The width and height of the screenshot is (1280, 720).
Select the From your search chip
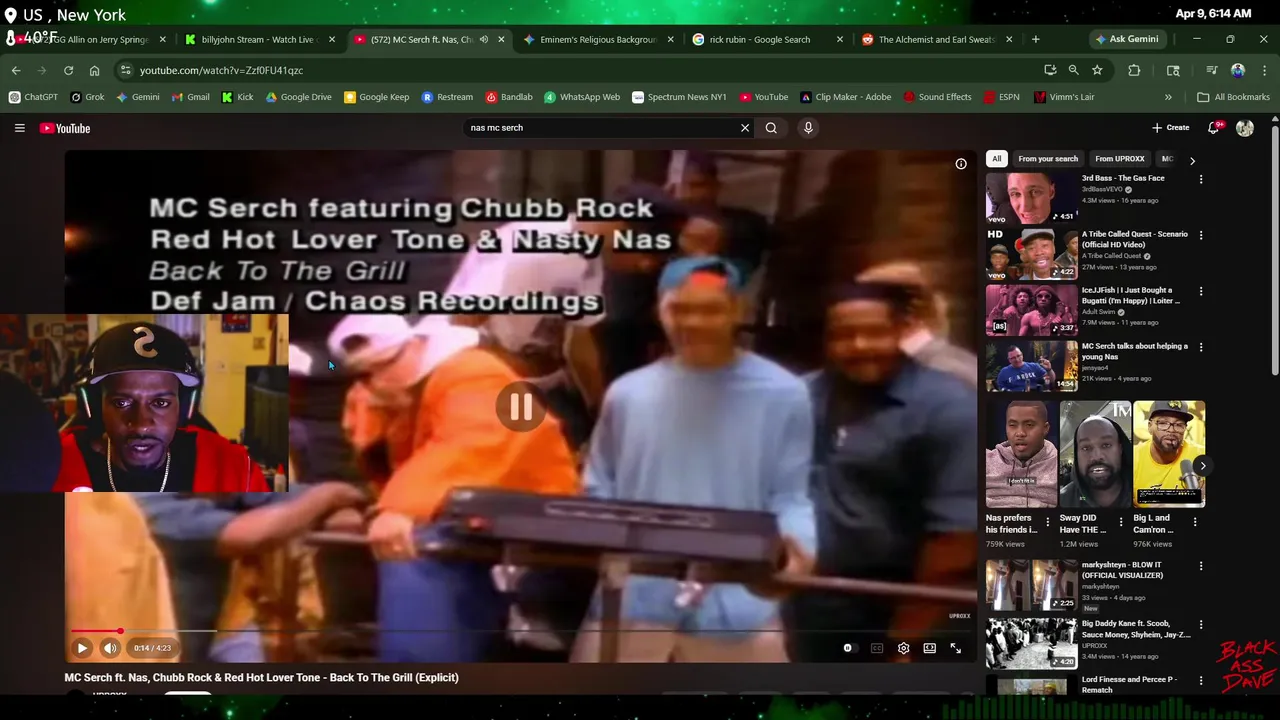coord(1048,159)
